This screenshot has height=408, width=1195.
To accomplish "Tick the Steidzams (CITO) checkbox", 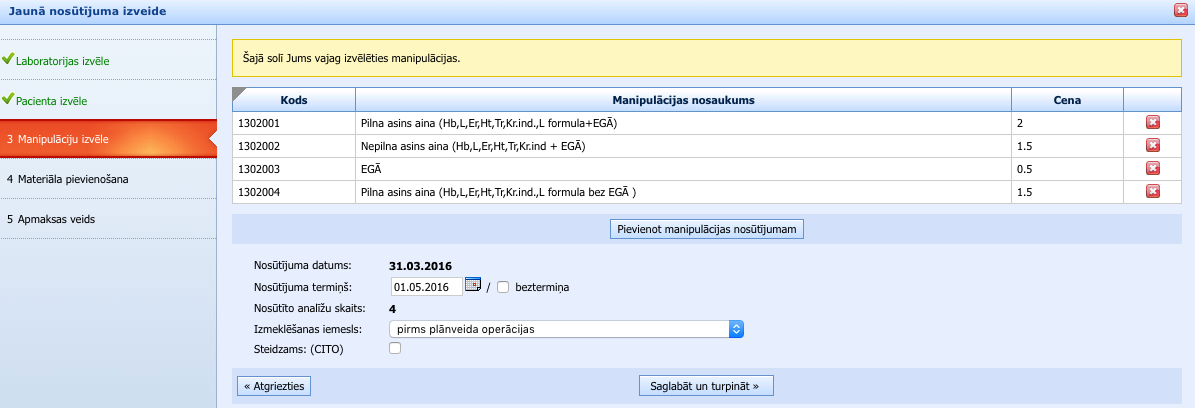I will pos(395,348).
